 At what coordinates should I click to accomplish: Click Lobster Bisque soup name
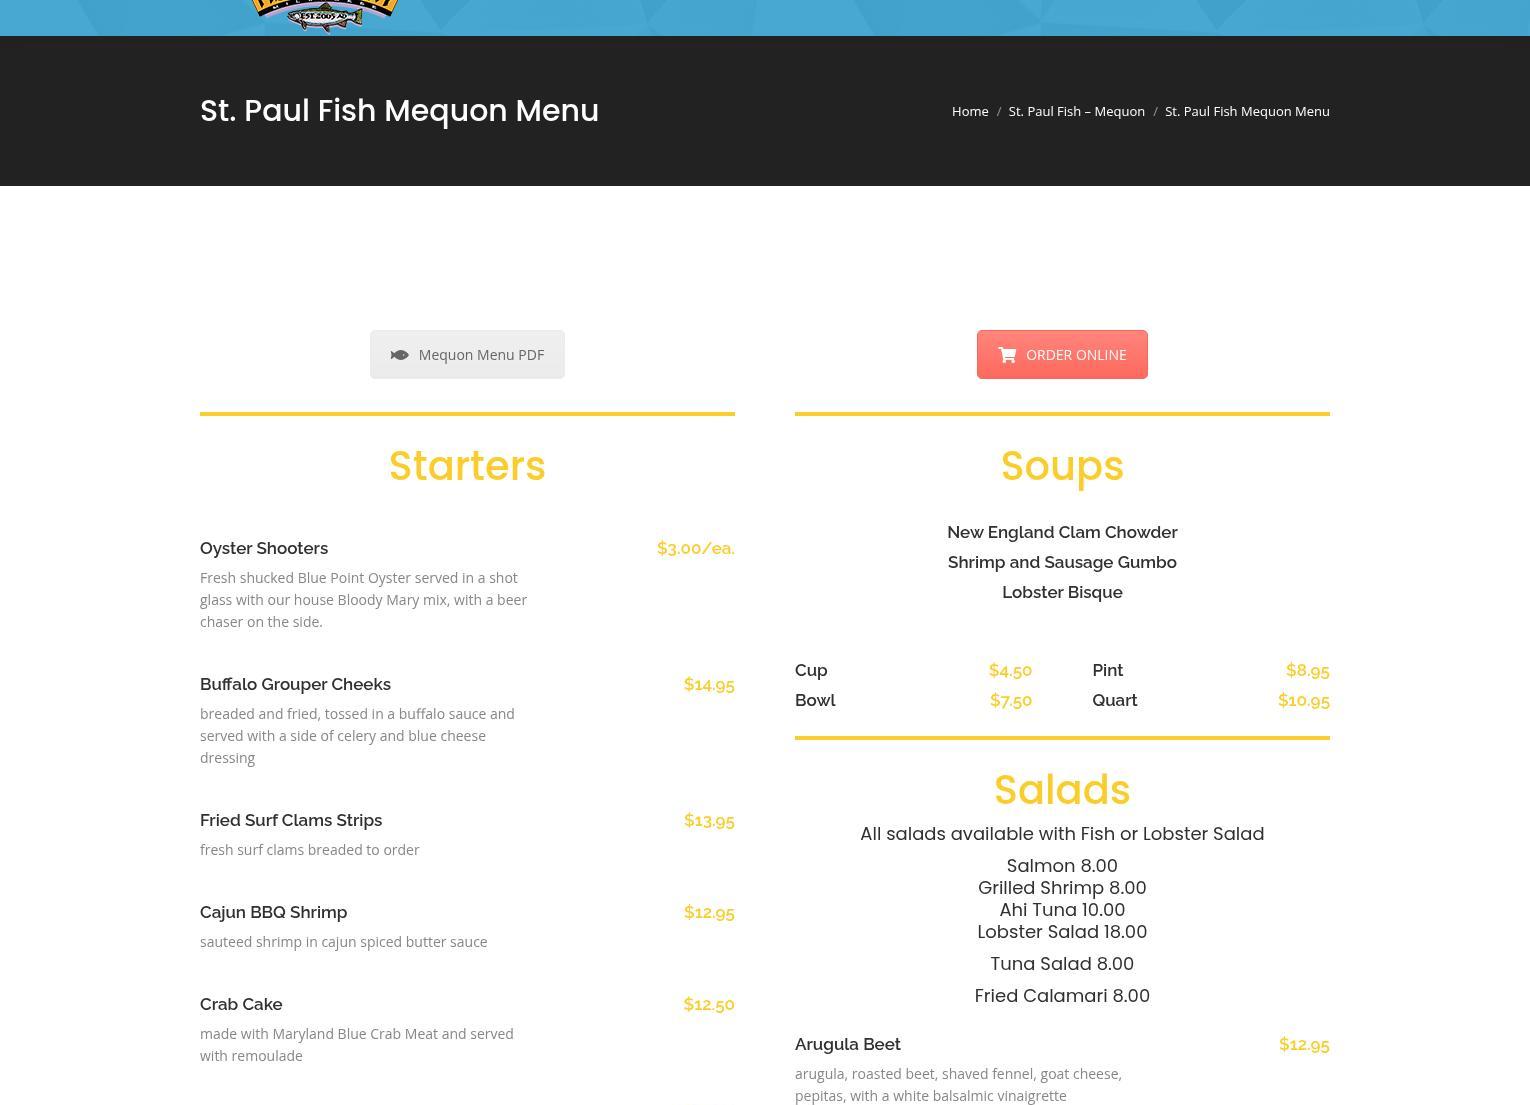point(1062,592)
